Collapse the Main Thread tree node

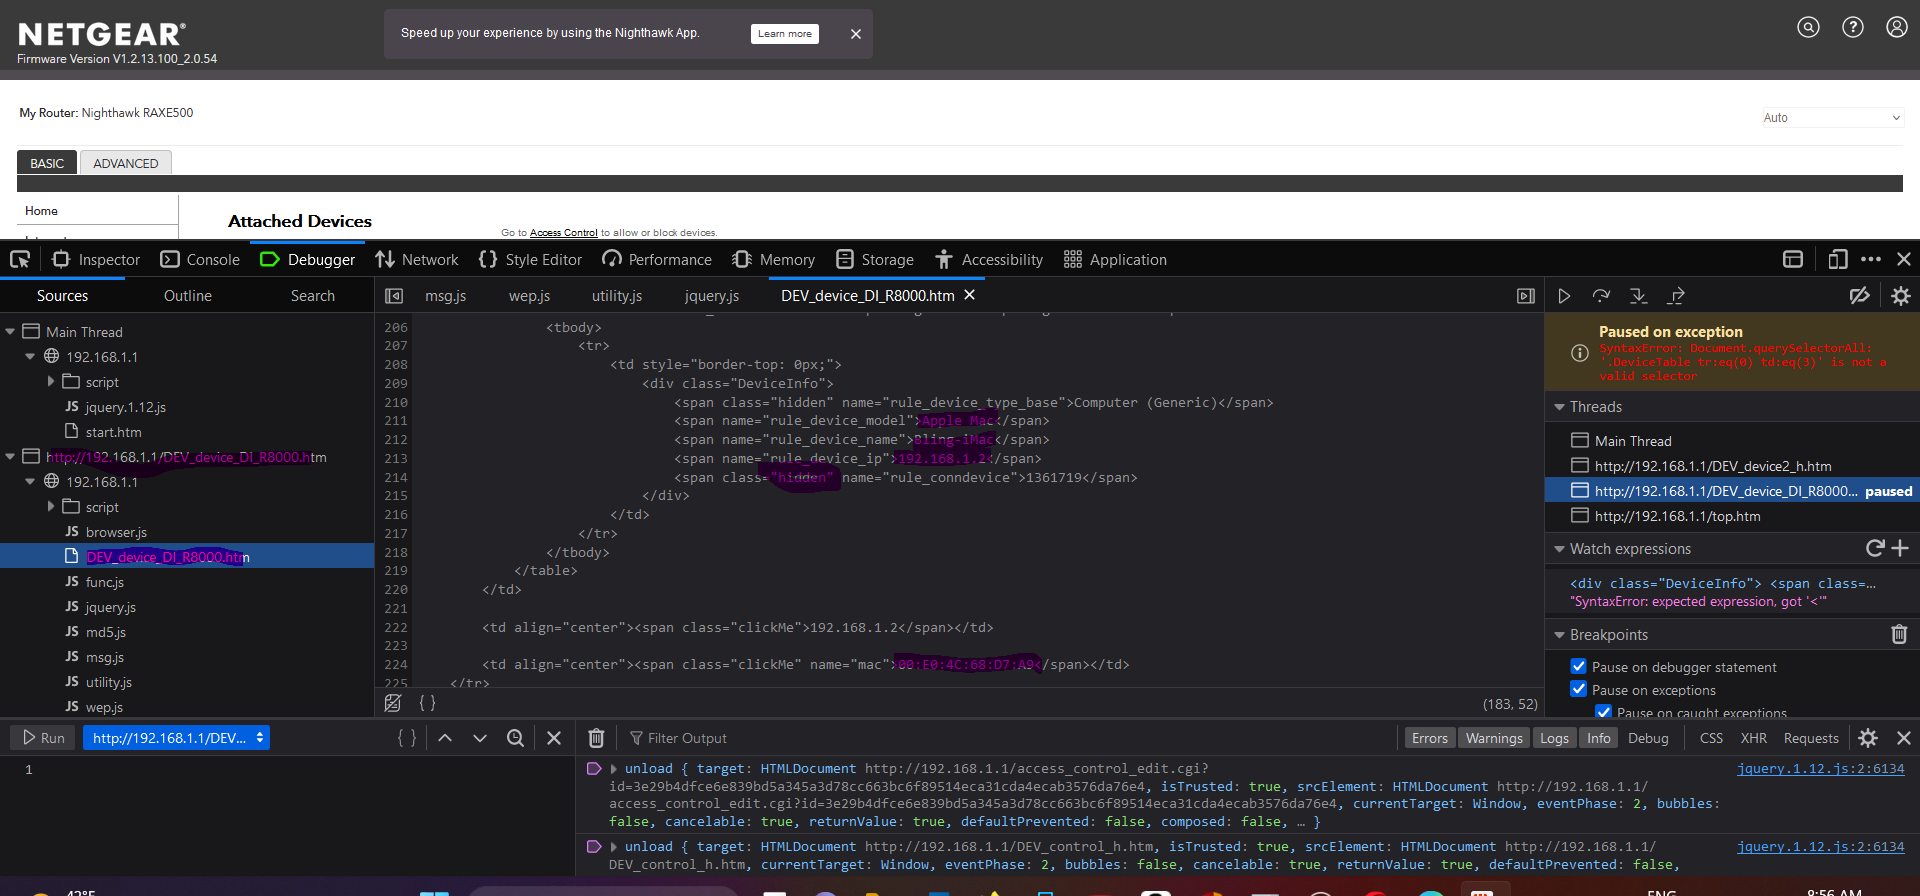(10, 332)
